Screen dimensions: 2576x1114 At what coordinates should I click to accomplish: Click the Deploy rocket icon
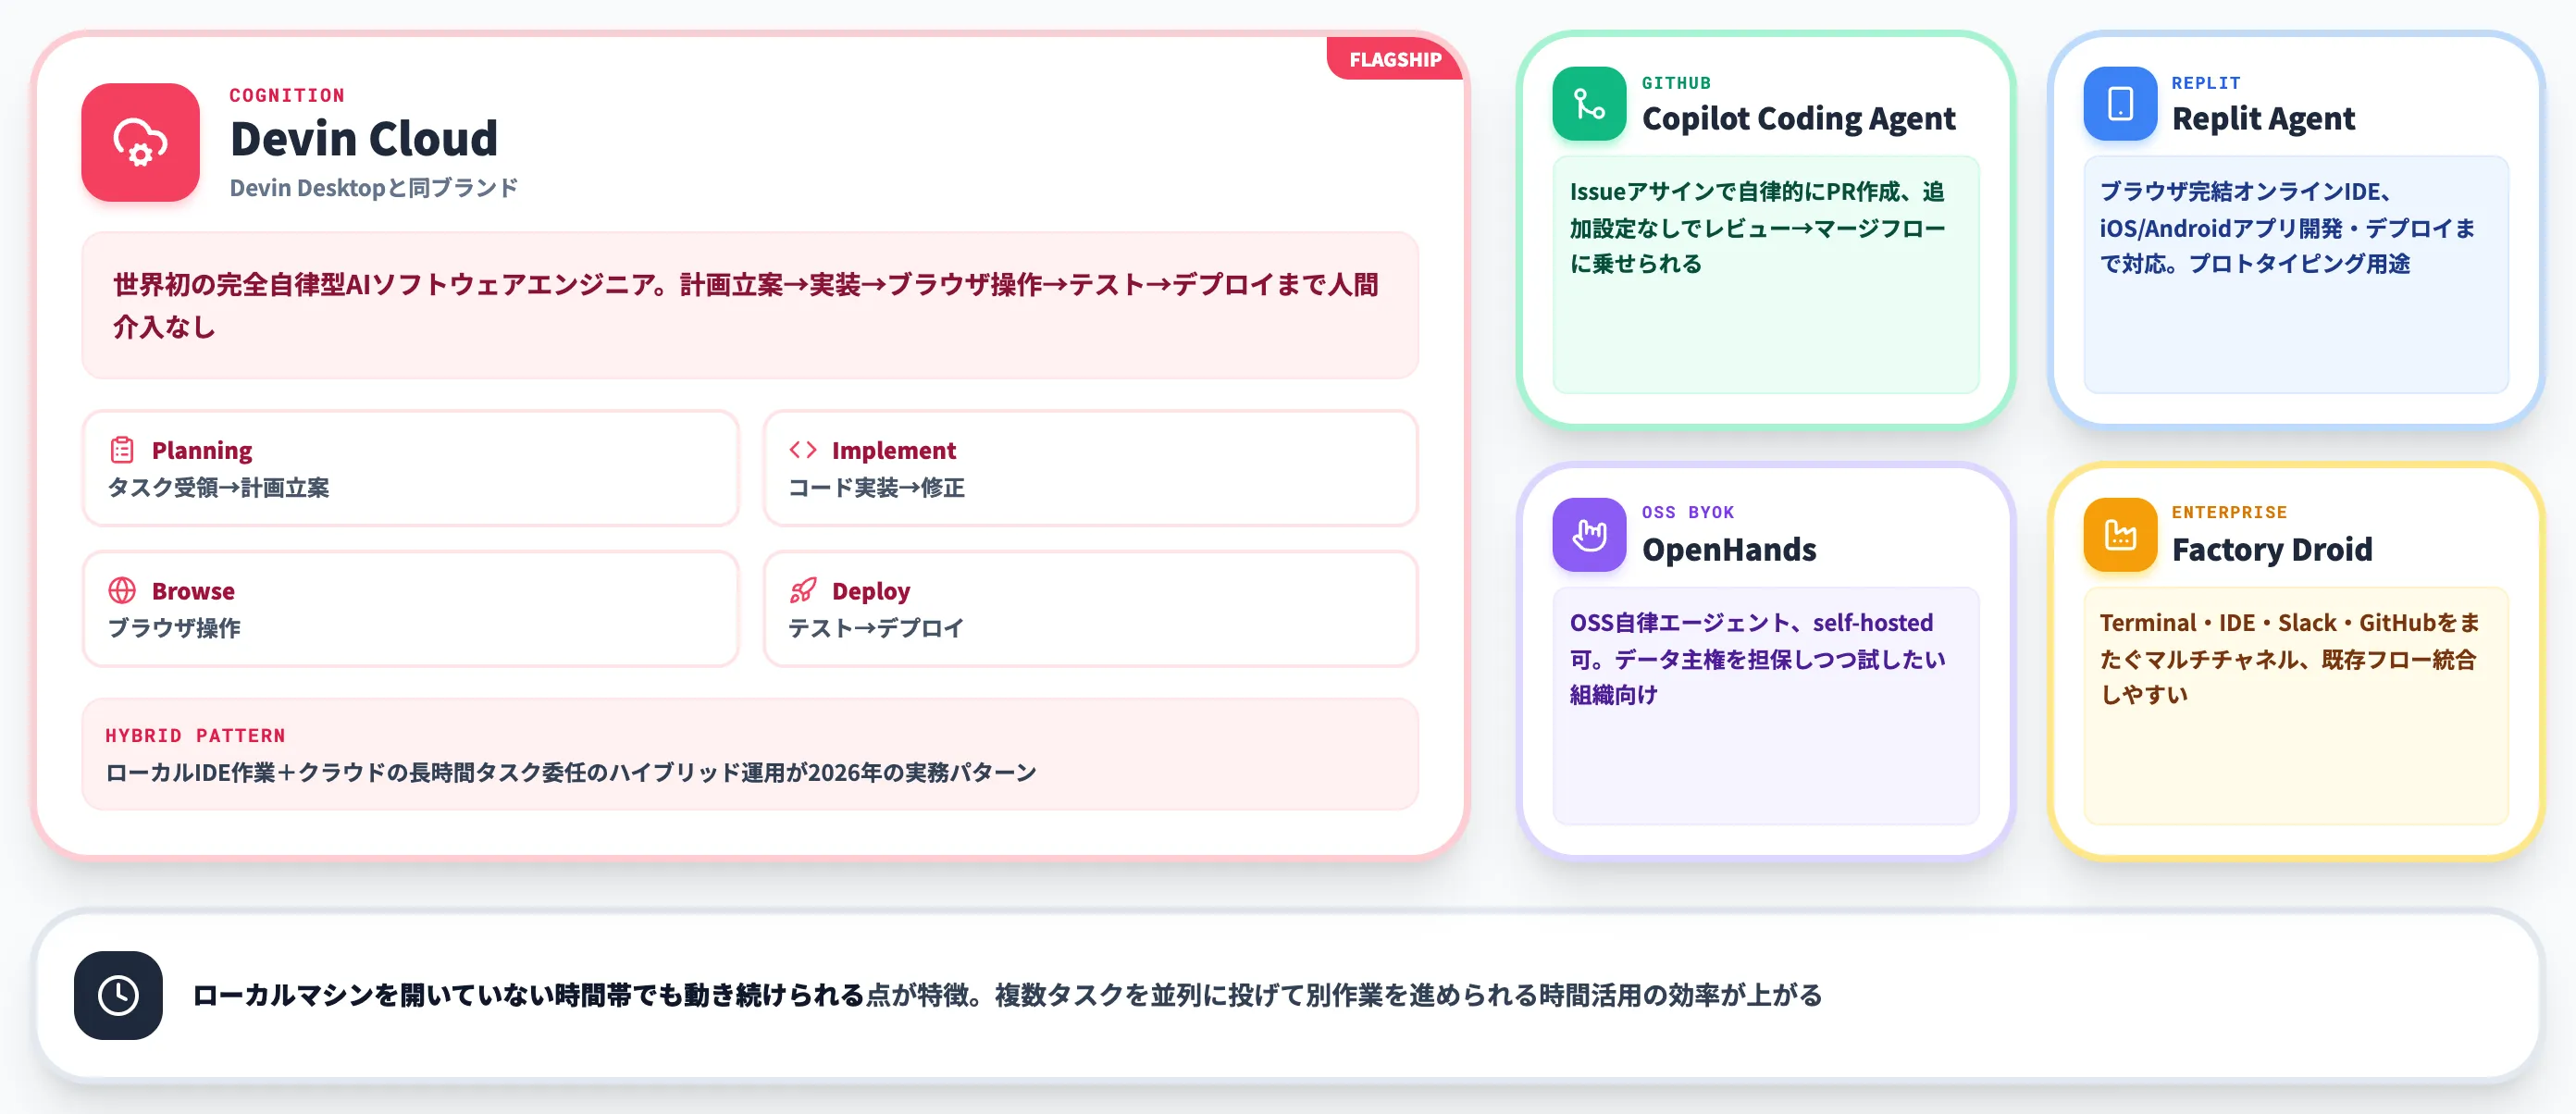(x=802, y=591)
